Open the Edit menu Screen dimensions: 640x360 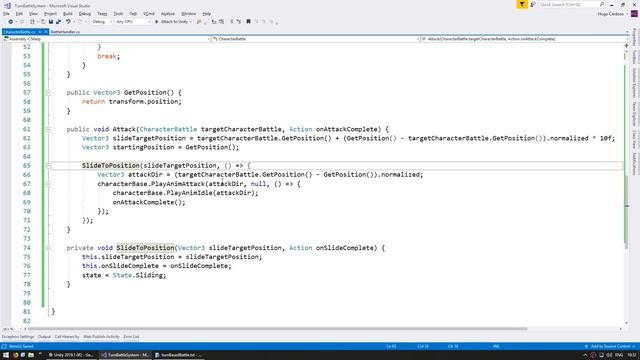click(19, 14)
